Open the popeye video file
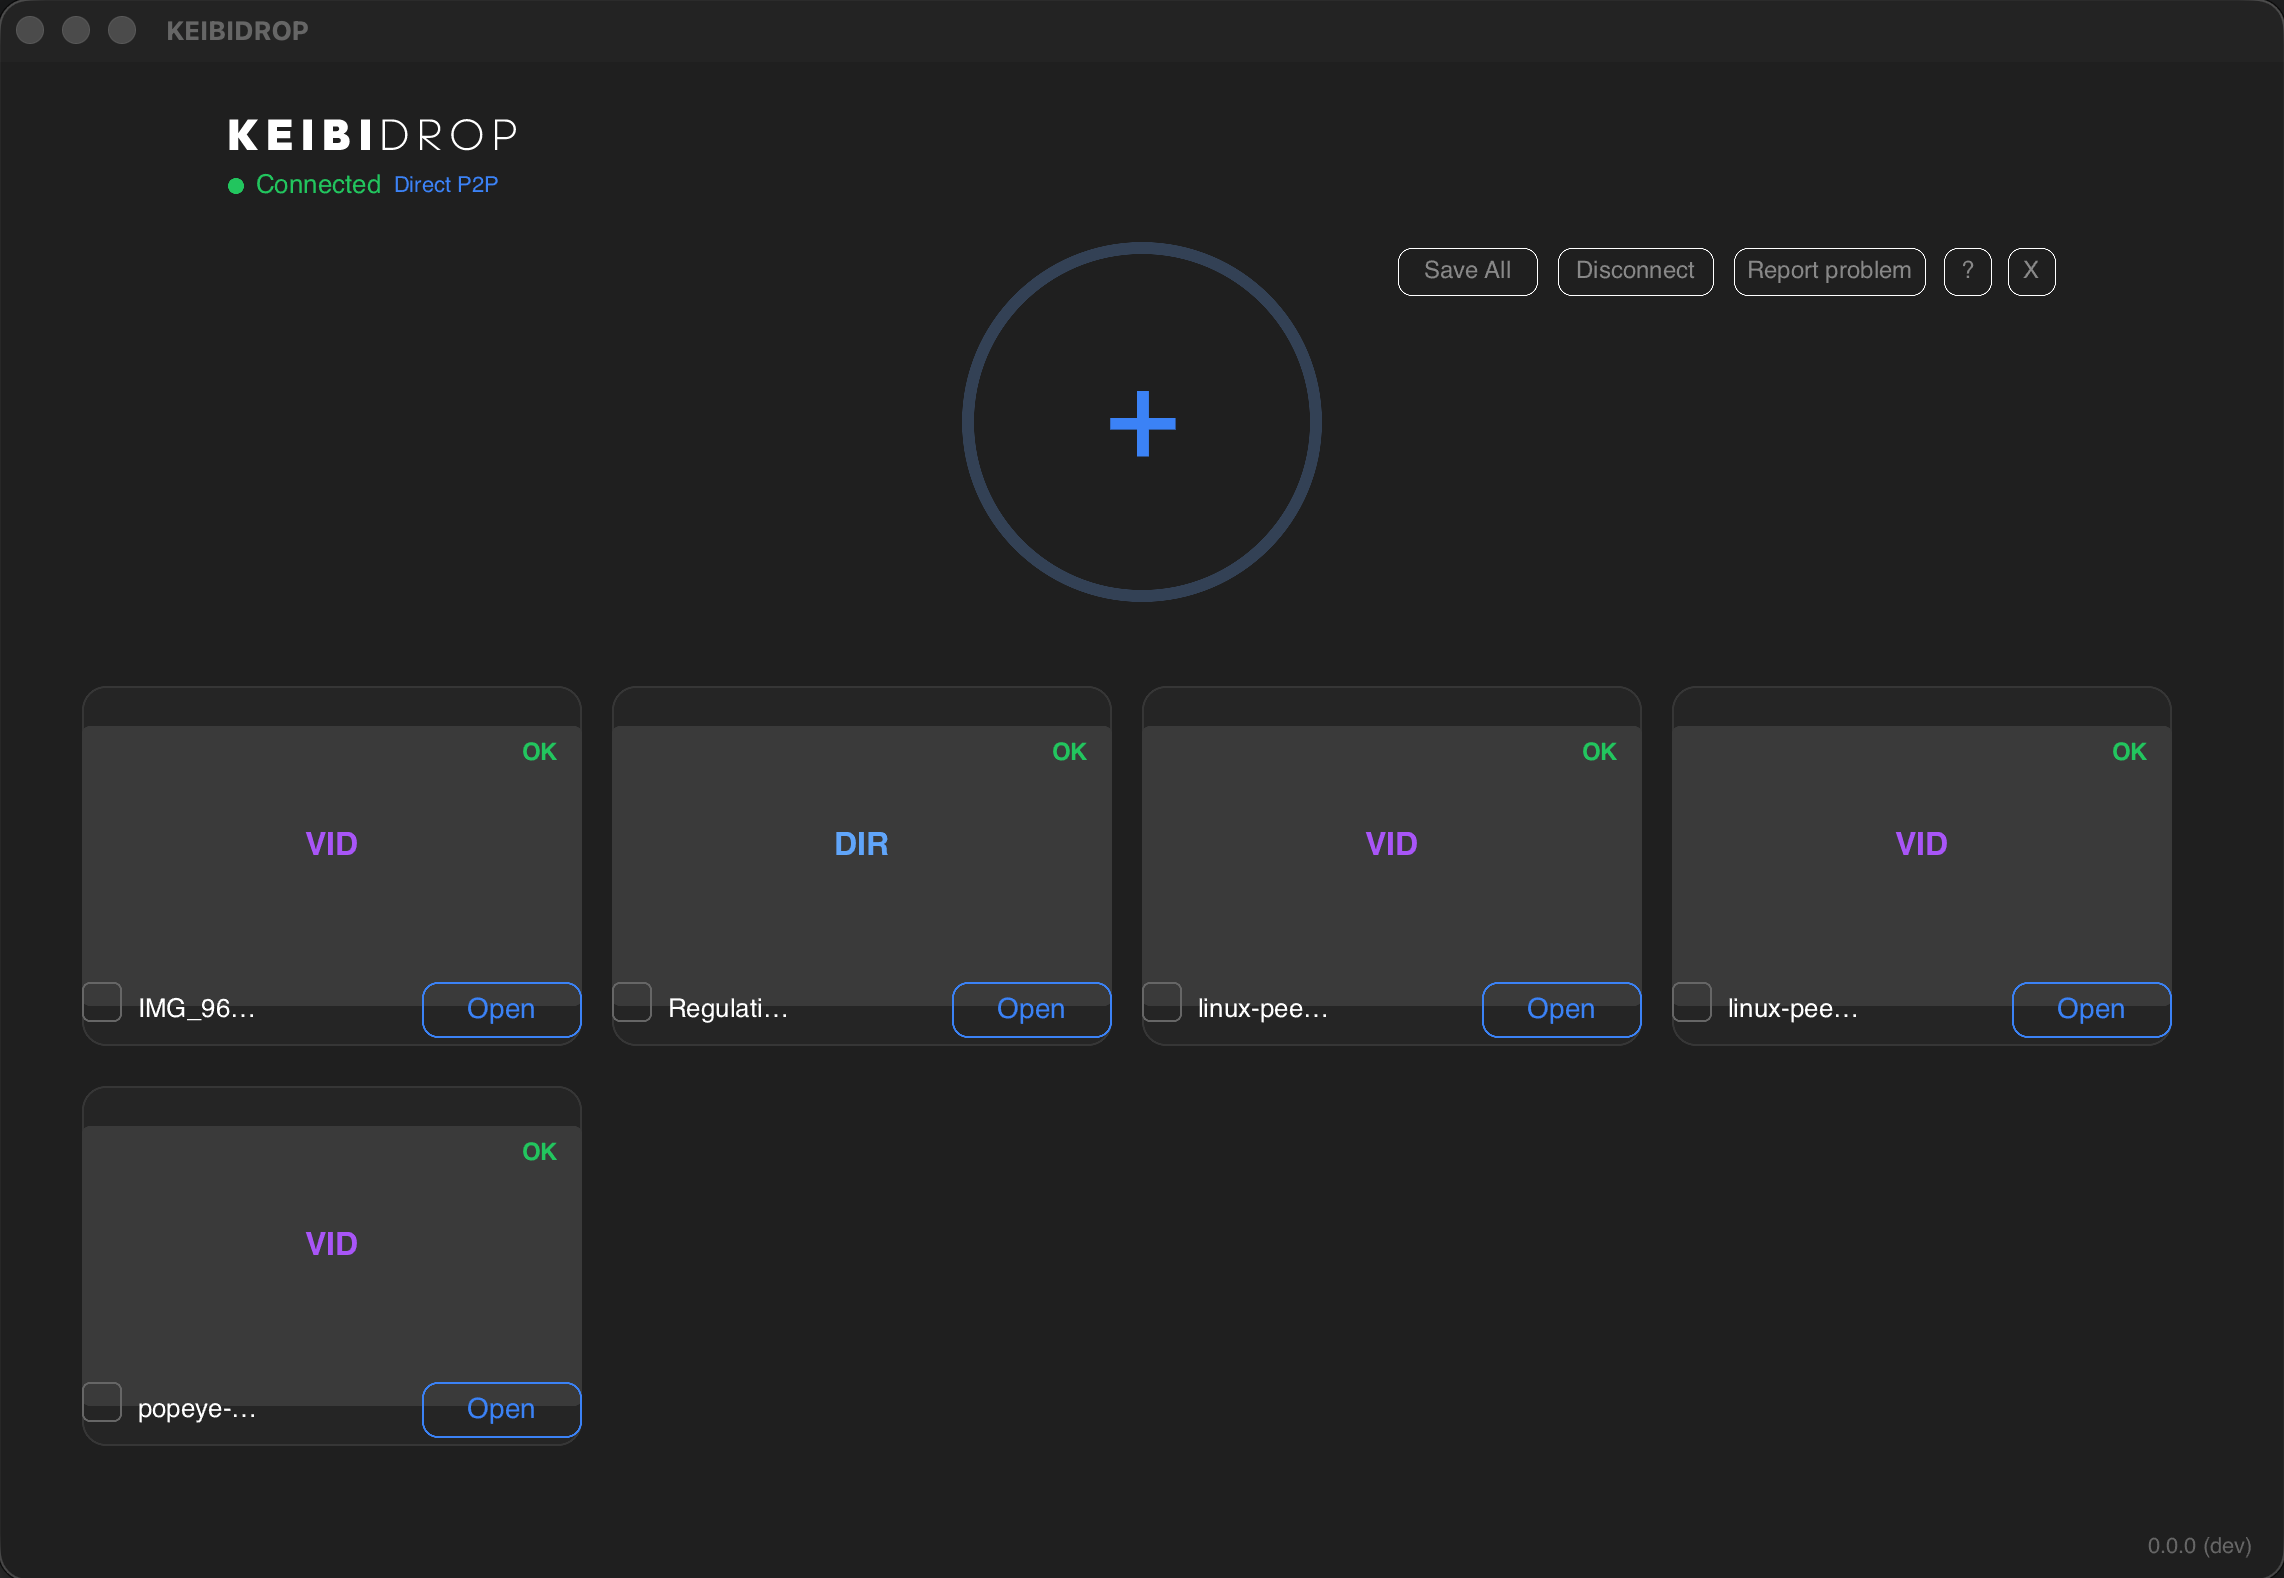This screenshot has height=1578, width=2284. [x=500, y=1409]
